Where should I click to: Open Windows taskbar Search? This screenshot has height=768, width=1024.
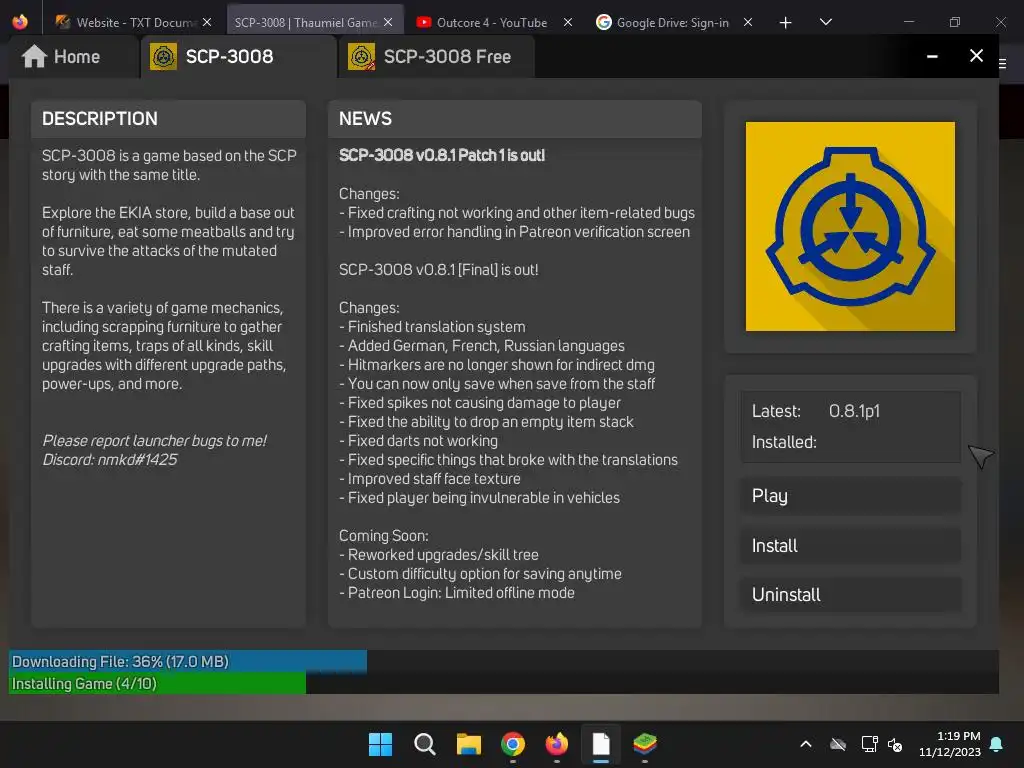424,744
